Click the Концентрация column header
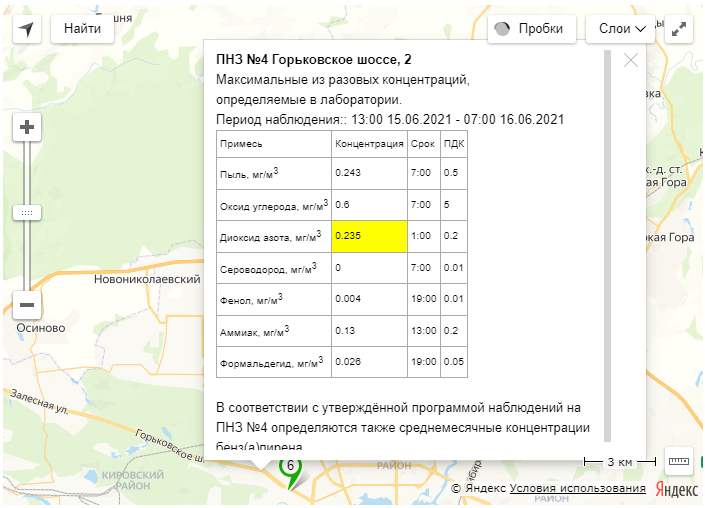Image resolution: width=705 pixels, height=508 pixels. click(369, 144)
